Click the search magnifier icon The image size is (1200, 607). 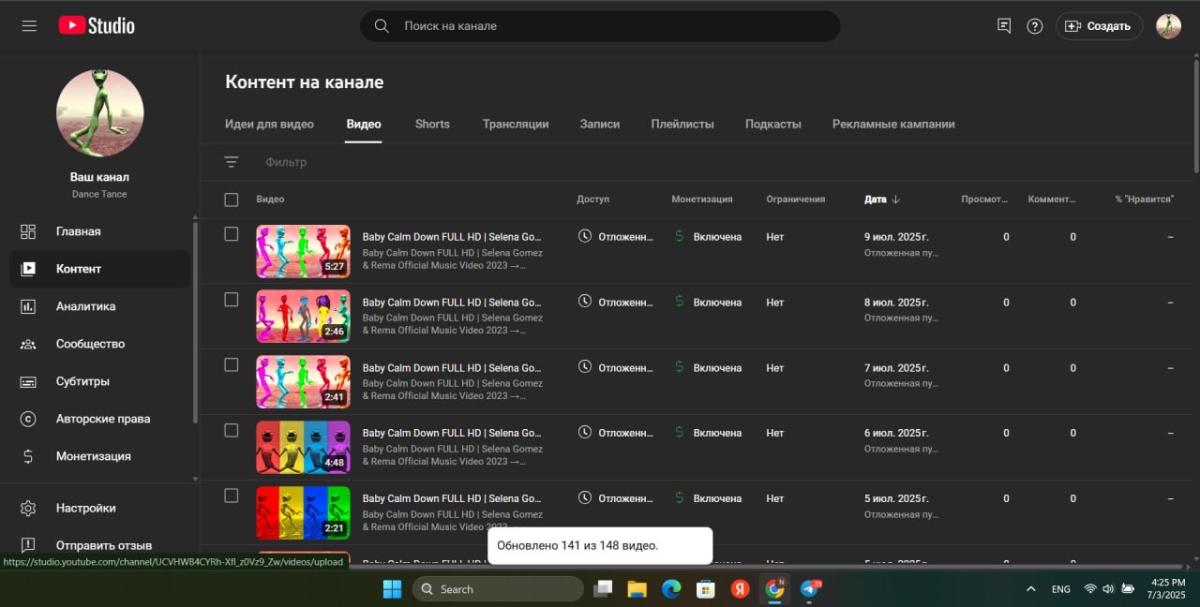(381, 26)
